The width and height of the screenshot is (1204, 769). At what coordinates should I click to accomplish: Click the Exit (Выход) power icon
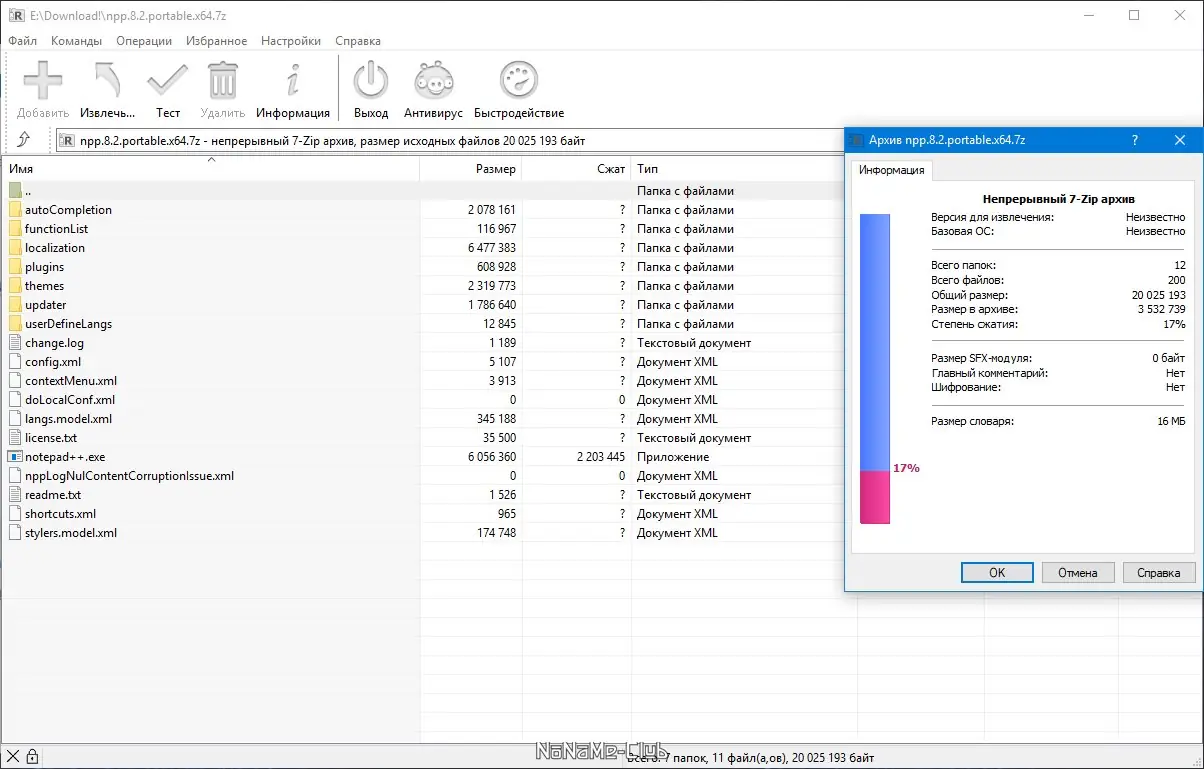[x=371, y=81]
